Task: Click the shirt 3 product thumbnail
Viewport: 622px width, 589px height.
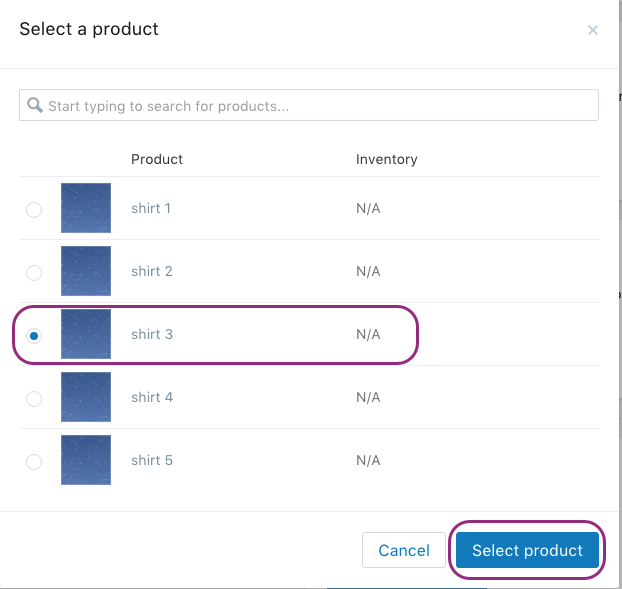Action: pyautogui.click(x=86, y=334)
